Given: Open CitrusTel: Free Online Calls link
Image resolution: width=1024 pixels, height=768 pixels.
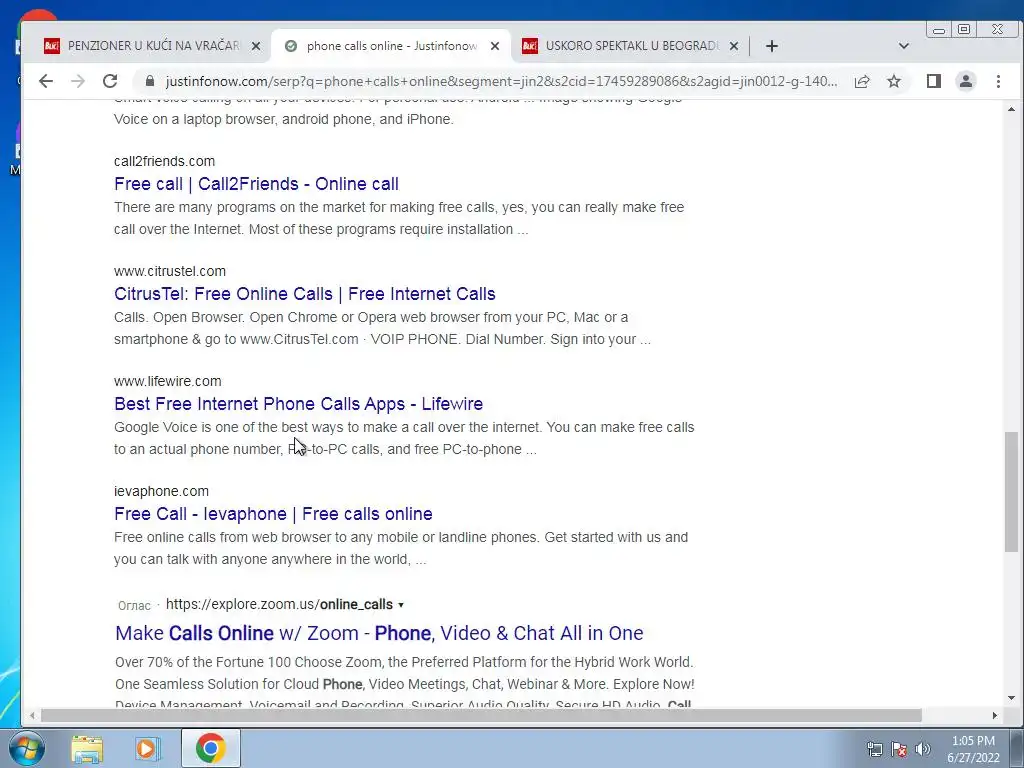Looking at the screenshot, I should coord(304,294).
